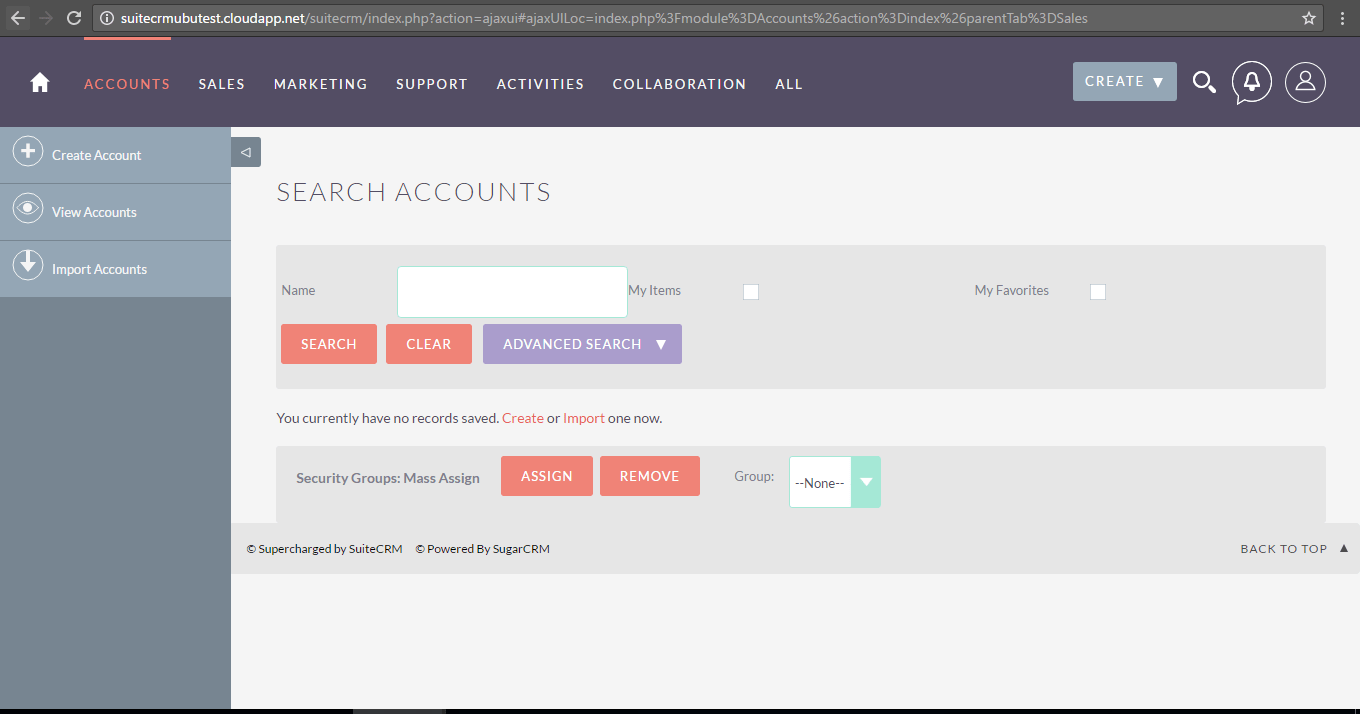1360x714 pixels.
Task: Go to the home icon in navbar
Action: tap(40, 83)
